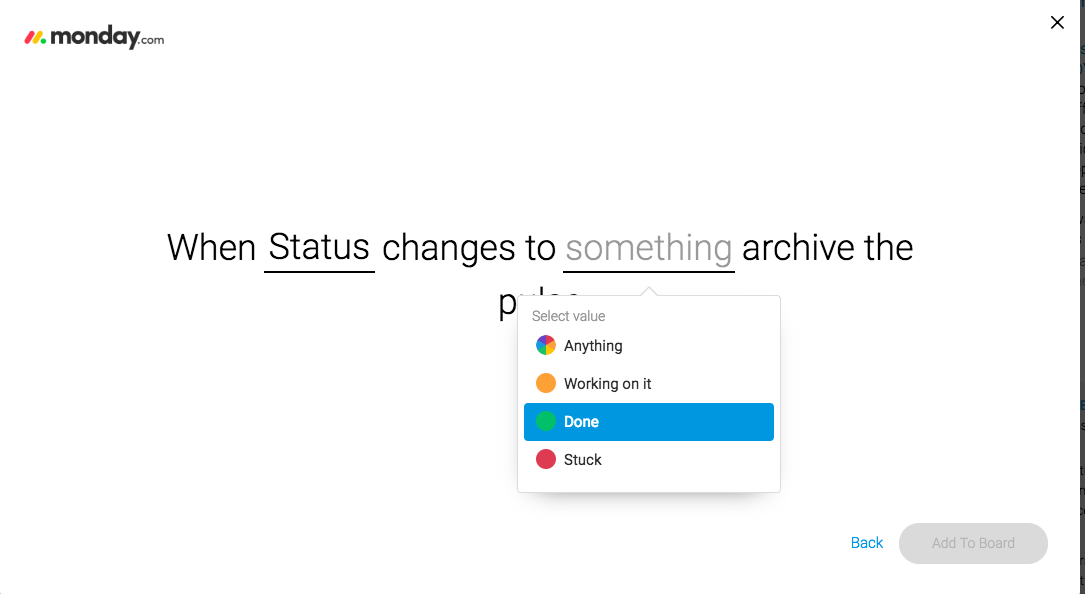Click the "archive the" sentence text
Screen dimensions: 1085x594
[x=828, y=248]
